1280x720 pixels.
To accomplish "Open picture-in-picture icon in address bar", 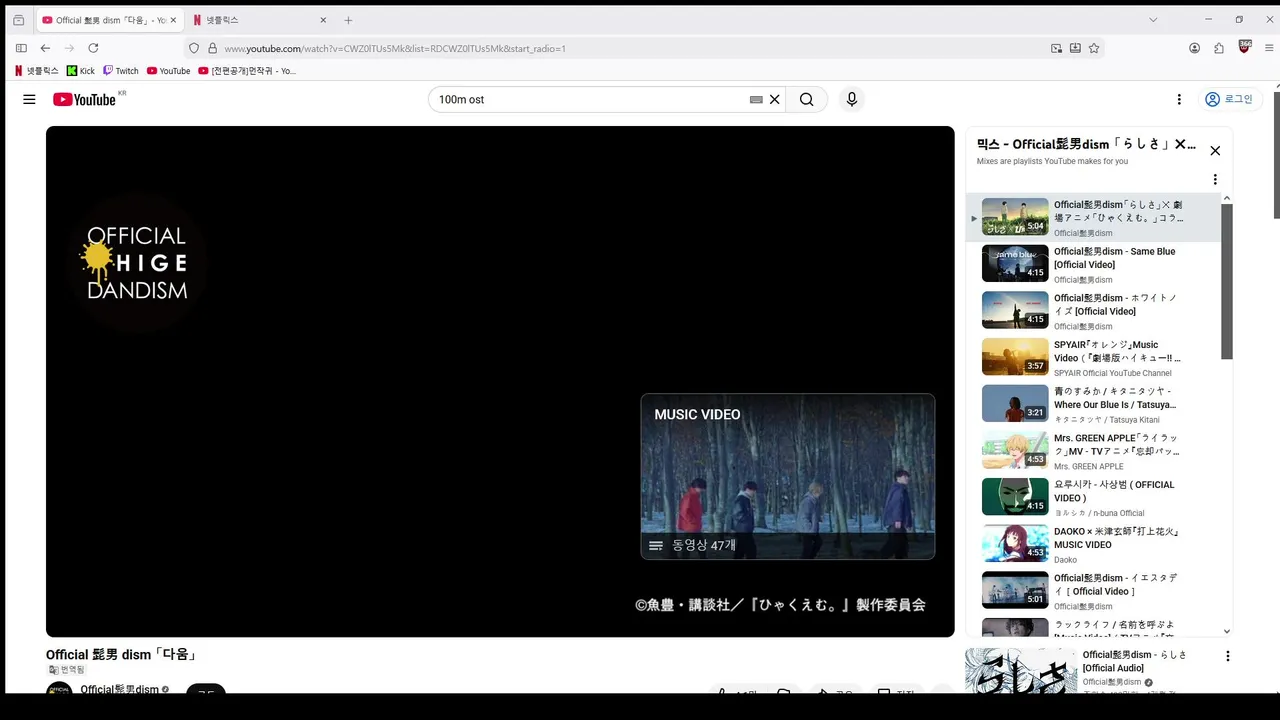I will coord(1056,48).
